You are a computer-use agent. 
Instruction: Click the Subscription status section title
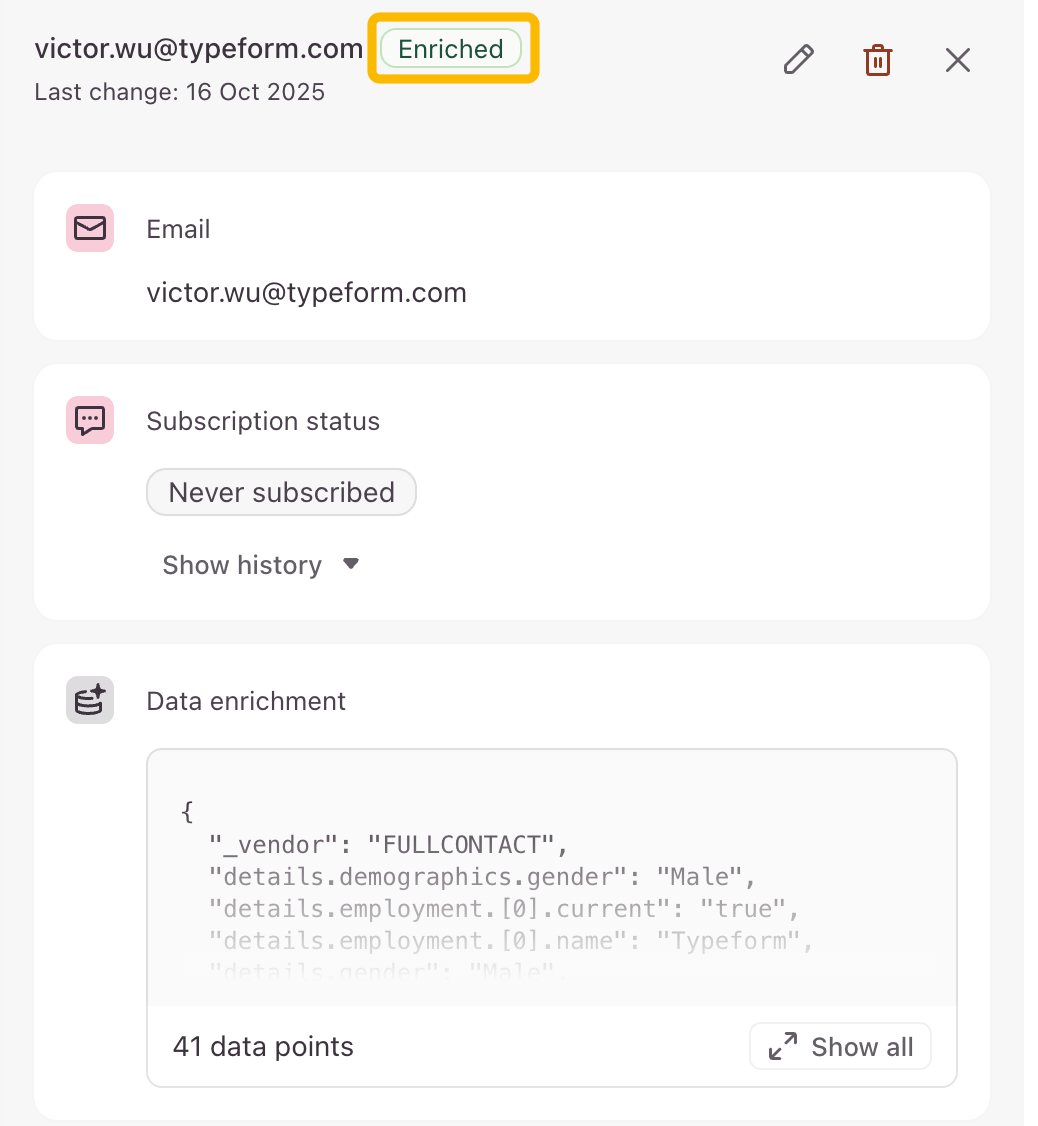pyautogui.click(x=263, y=421)
